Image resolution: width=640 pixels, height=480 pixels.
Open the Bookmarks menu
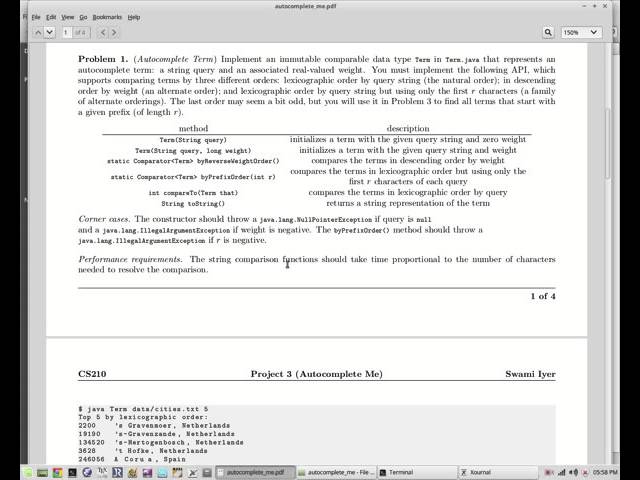point(107,17)
